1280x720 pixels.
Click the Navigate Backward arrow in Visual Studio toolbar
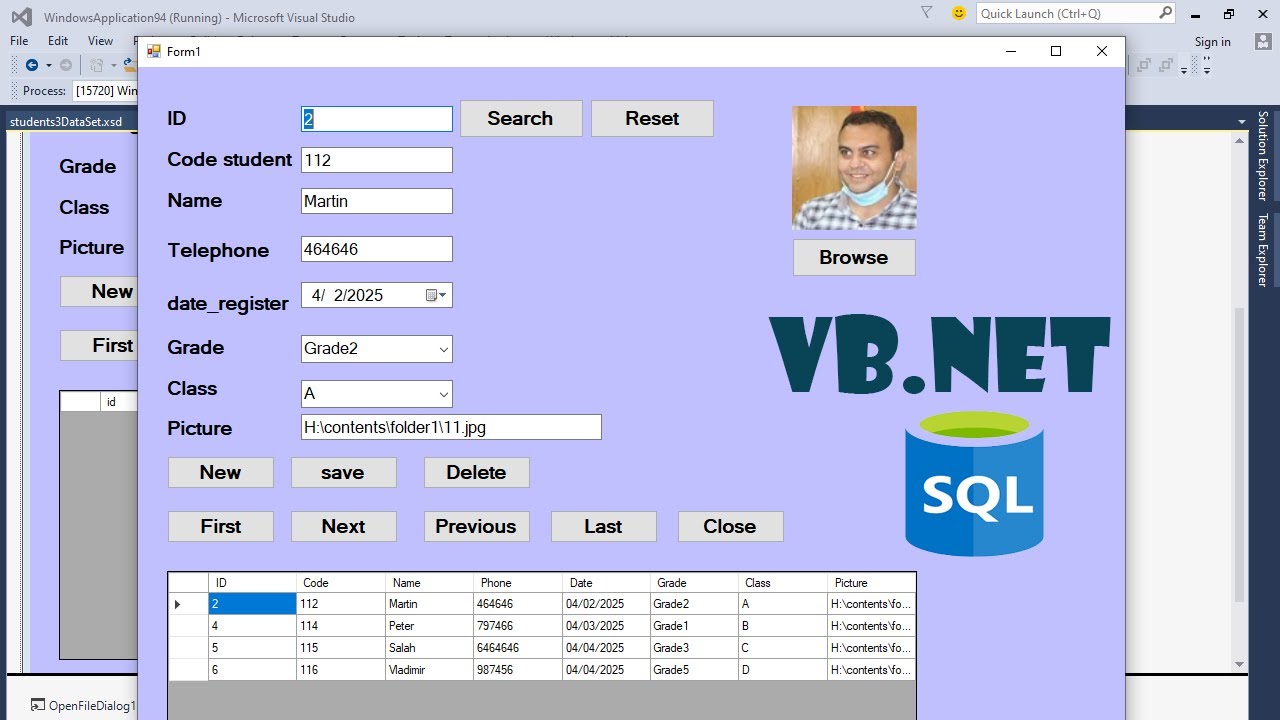[32, 65]
